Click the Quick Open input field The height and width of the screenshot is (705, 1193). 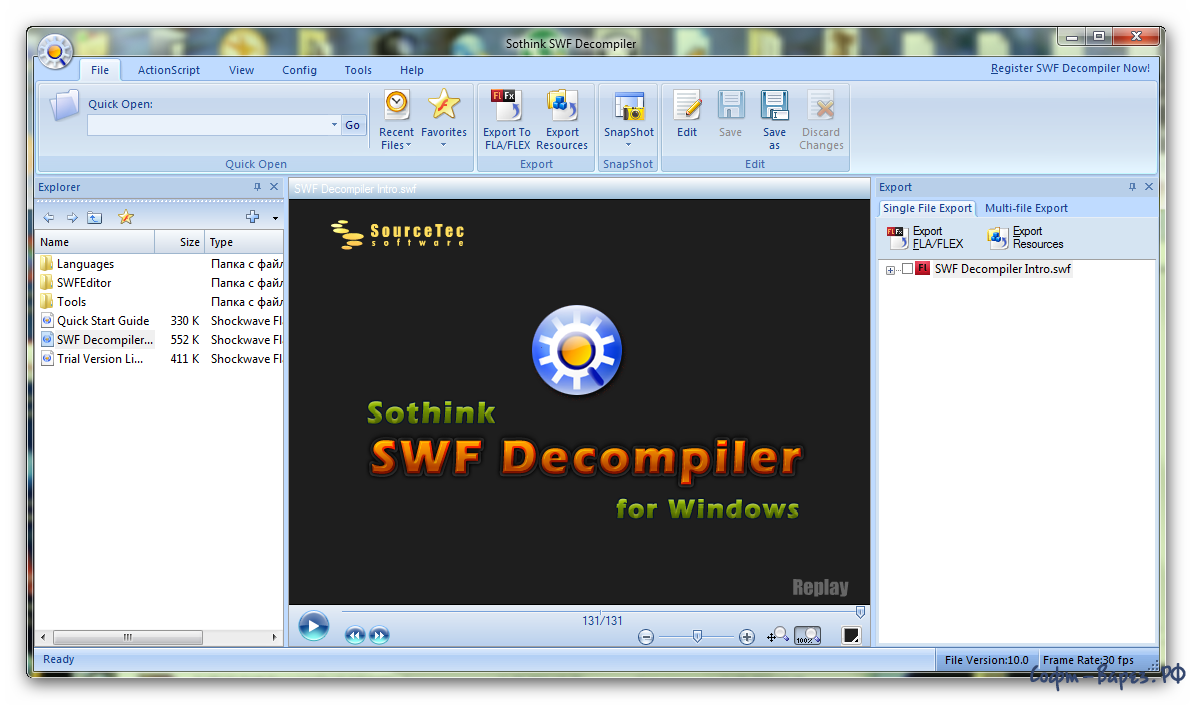(x=208, y=125)
